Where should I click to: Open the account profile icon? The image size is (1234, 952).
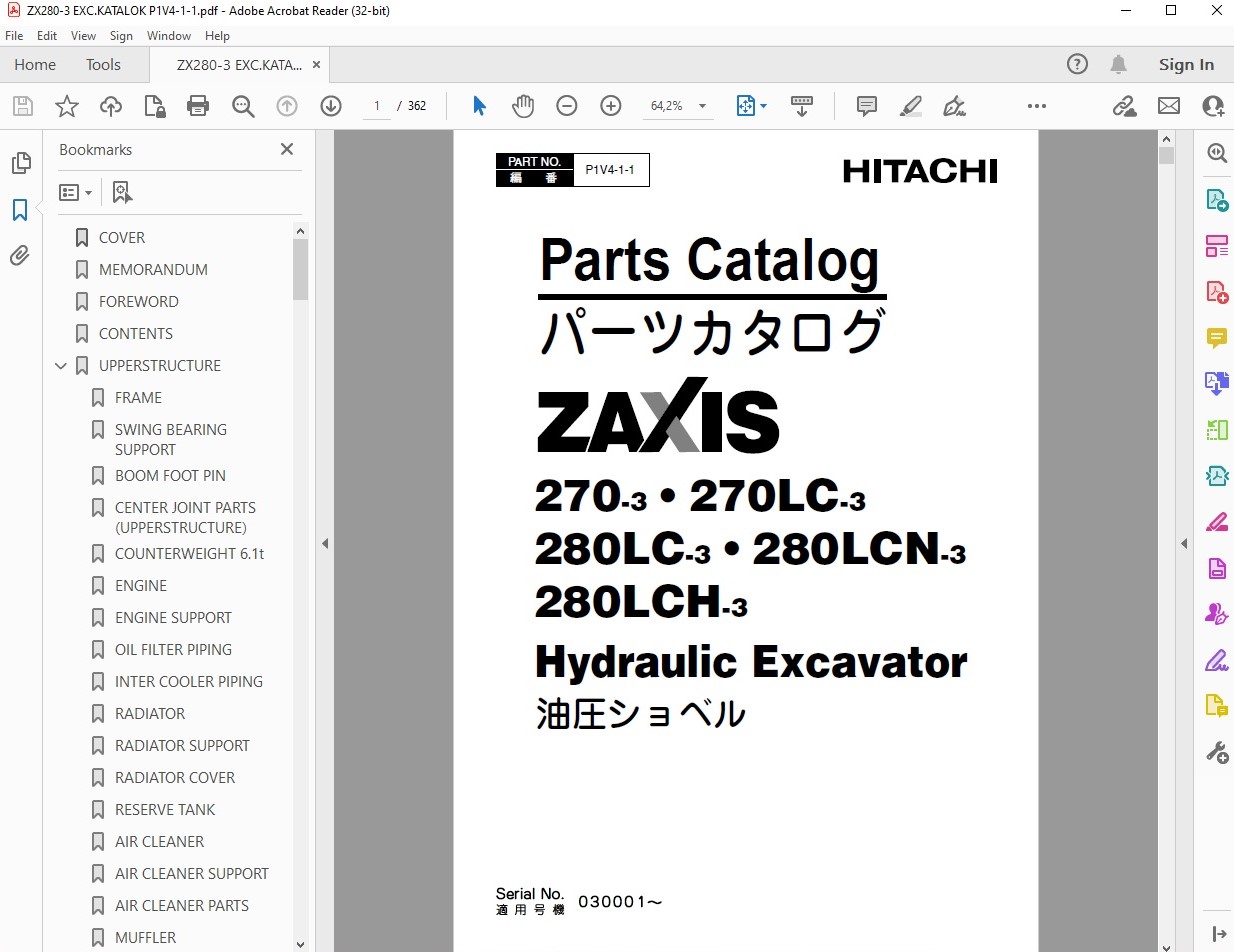coord(1213,106)
